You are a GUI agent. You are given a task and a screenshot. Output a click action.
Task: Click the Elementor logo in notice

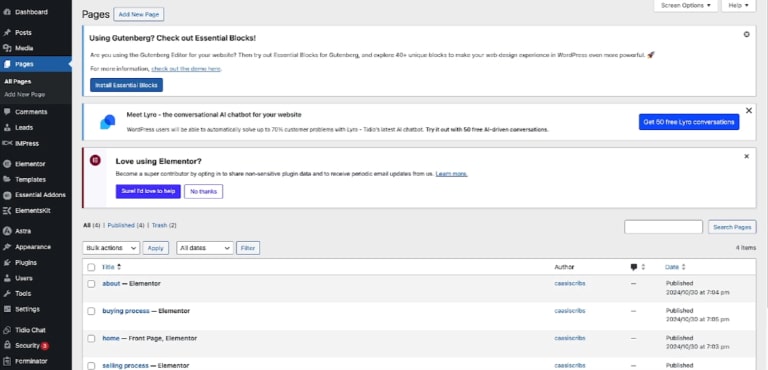pyautogui.click(x=96, y=160)
